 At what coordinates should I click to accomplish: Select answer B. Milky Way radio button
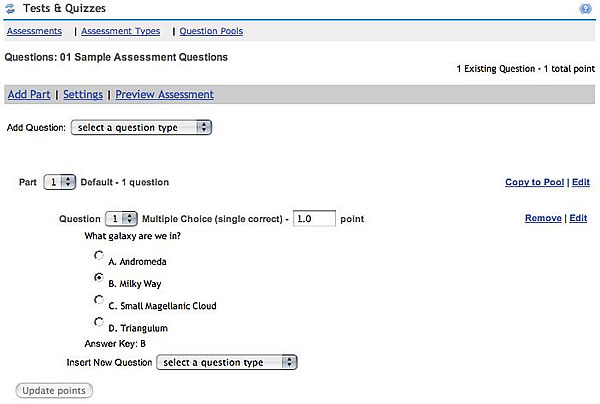(99, 277)
